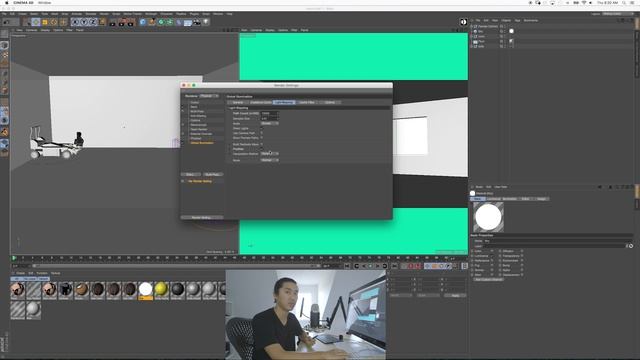The height and width of the screenshot is (360, 640).
Task: Toggle the Z axis lock icon
Action: (x=93, y=22)
